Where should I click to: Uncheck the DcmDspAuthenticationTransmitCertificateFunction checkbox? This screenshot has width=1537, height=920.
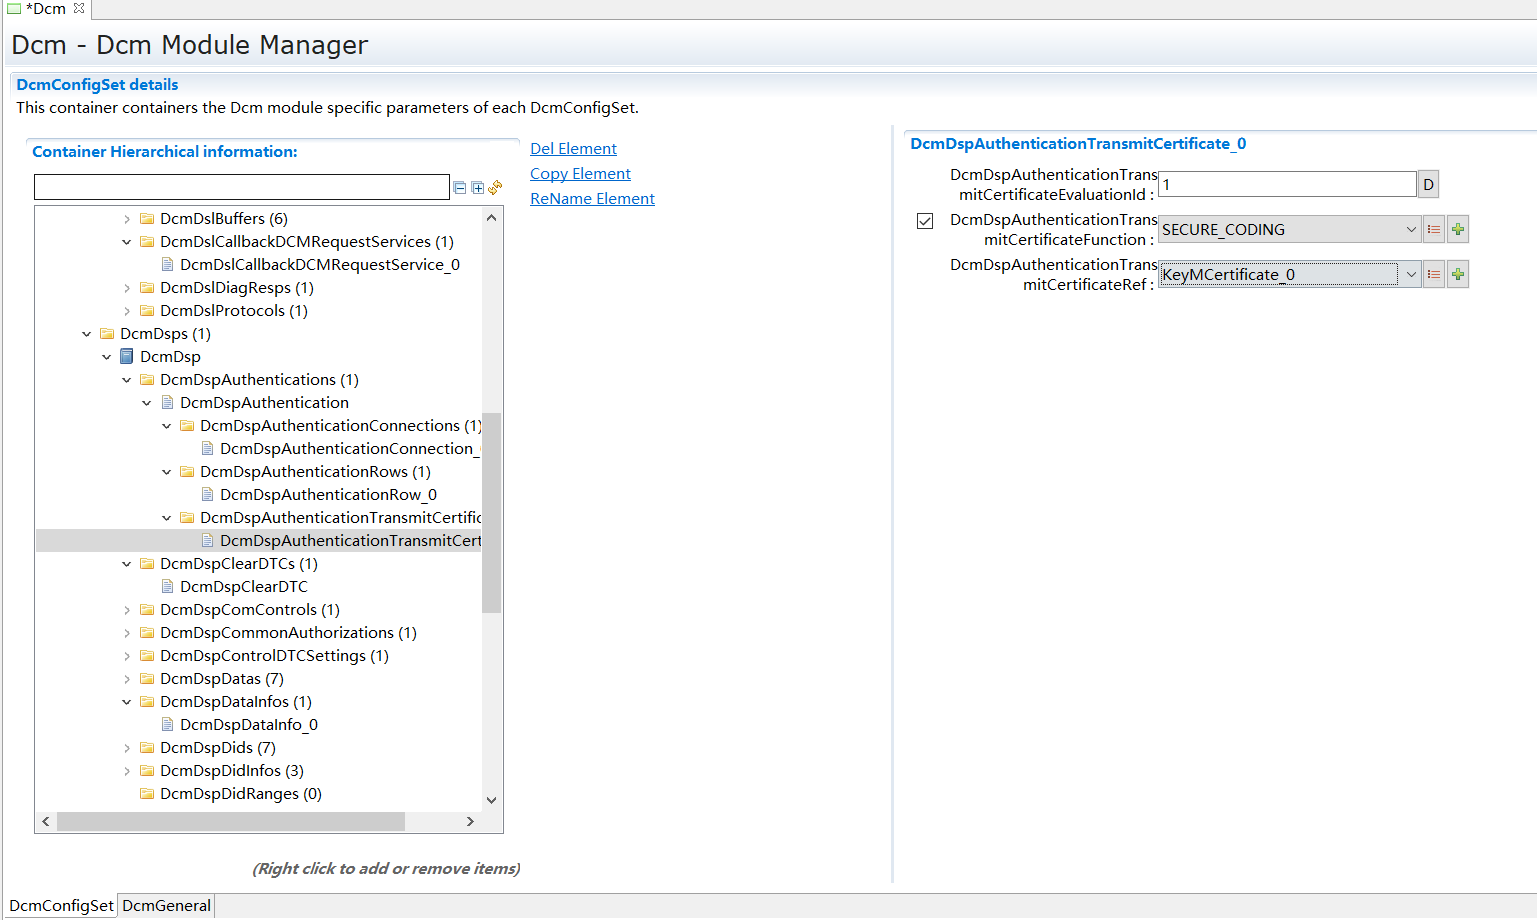click(924, 221)
